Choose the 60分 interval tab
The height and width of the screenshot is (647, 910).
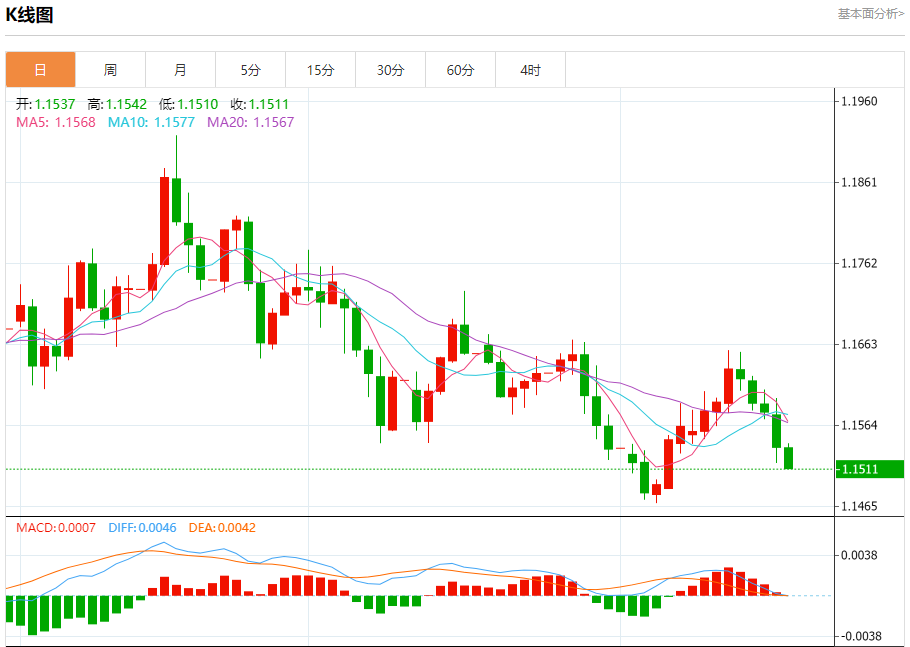461,70
